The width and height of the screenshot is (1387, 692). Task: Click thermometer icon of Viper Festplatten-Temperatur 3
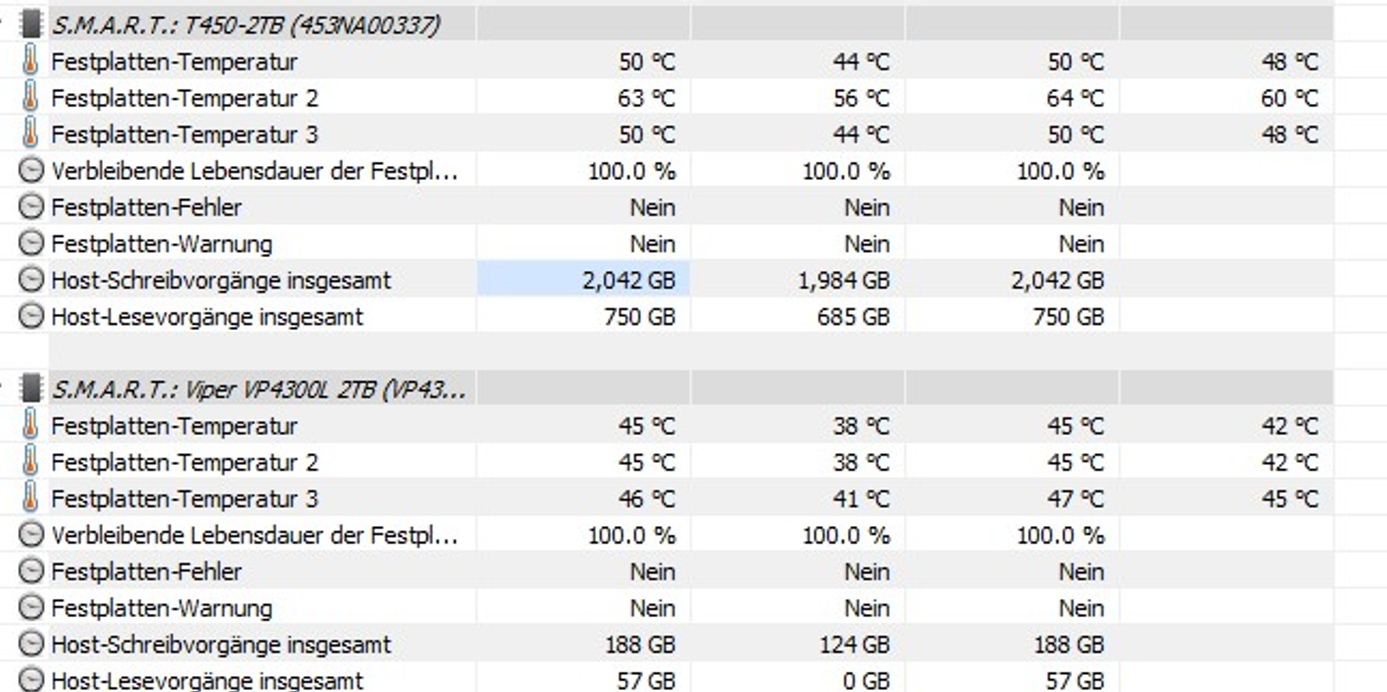pos(31,498)
